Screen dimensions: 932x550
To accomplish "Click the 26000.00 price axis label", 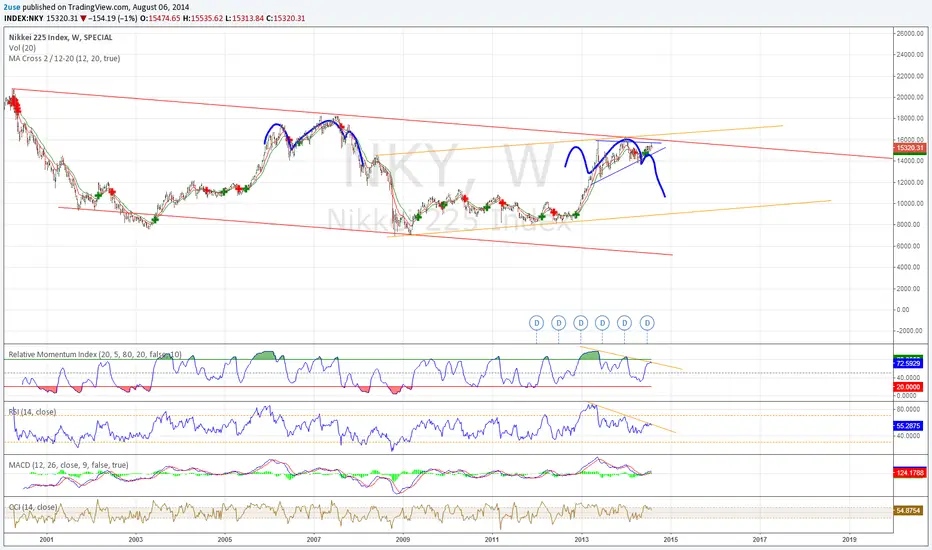I will coord(910,34).
